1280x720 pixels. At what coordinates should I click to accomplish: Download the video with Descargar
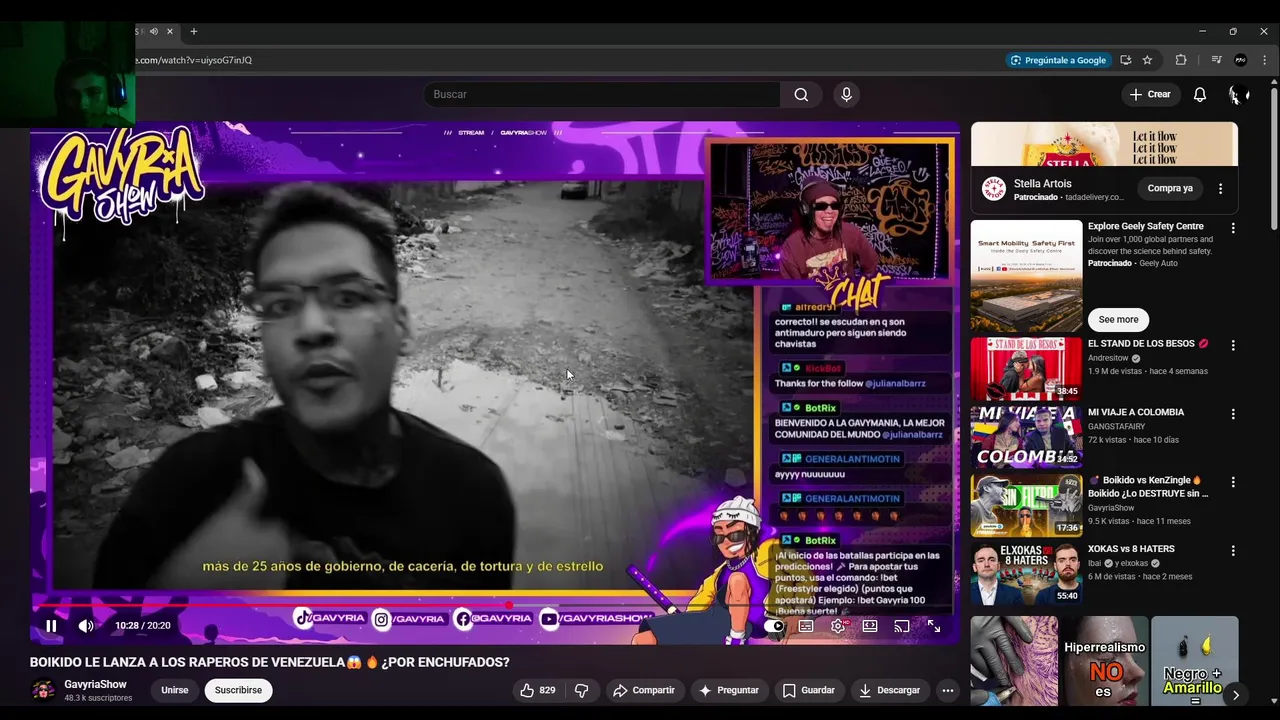coord(890,690)
